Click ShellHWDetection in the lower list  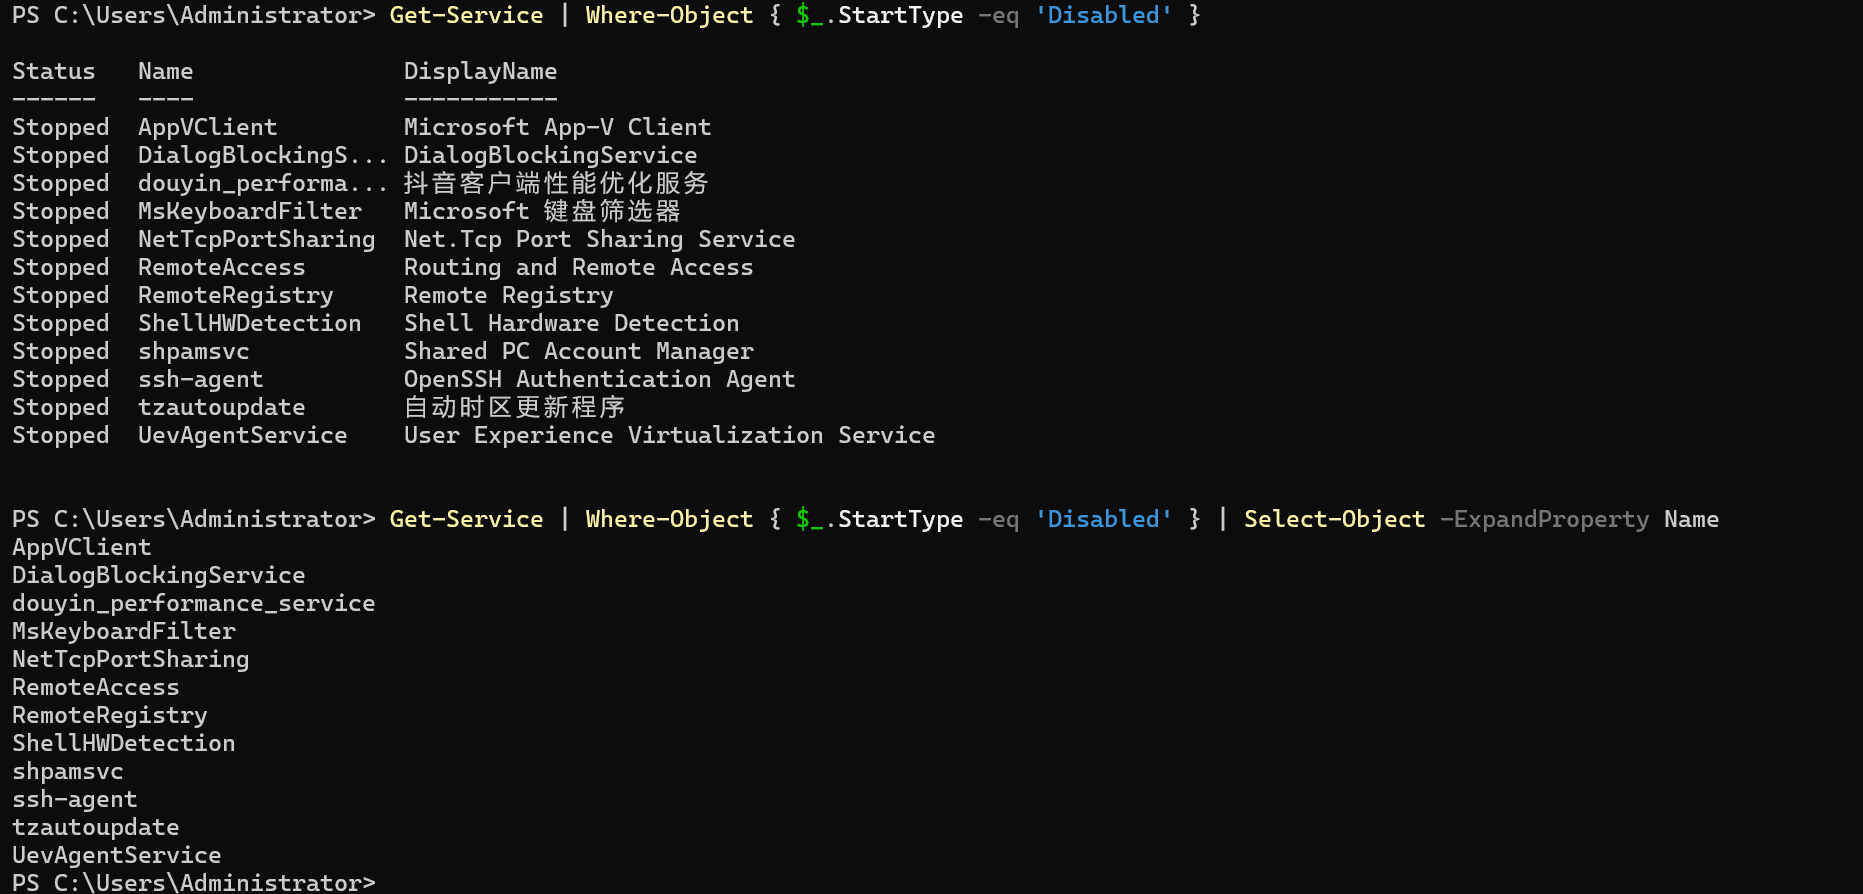[123, 743]
